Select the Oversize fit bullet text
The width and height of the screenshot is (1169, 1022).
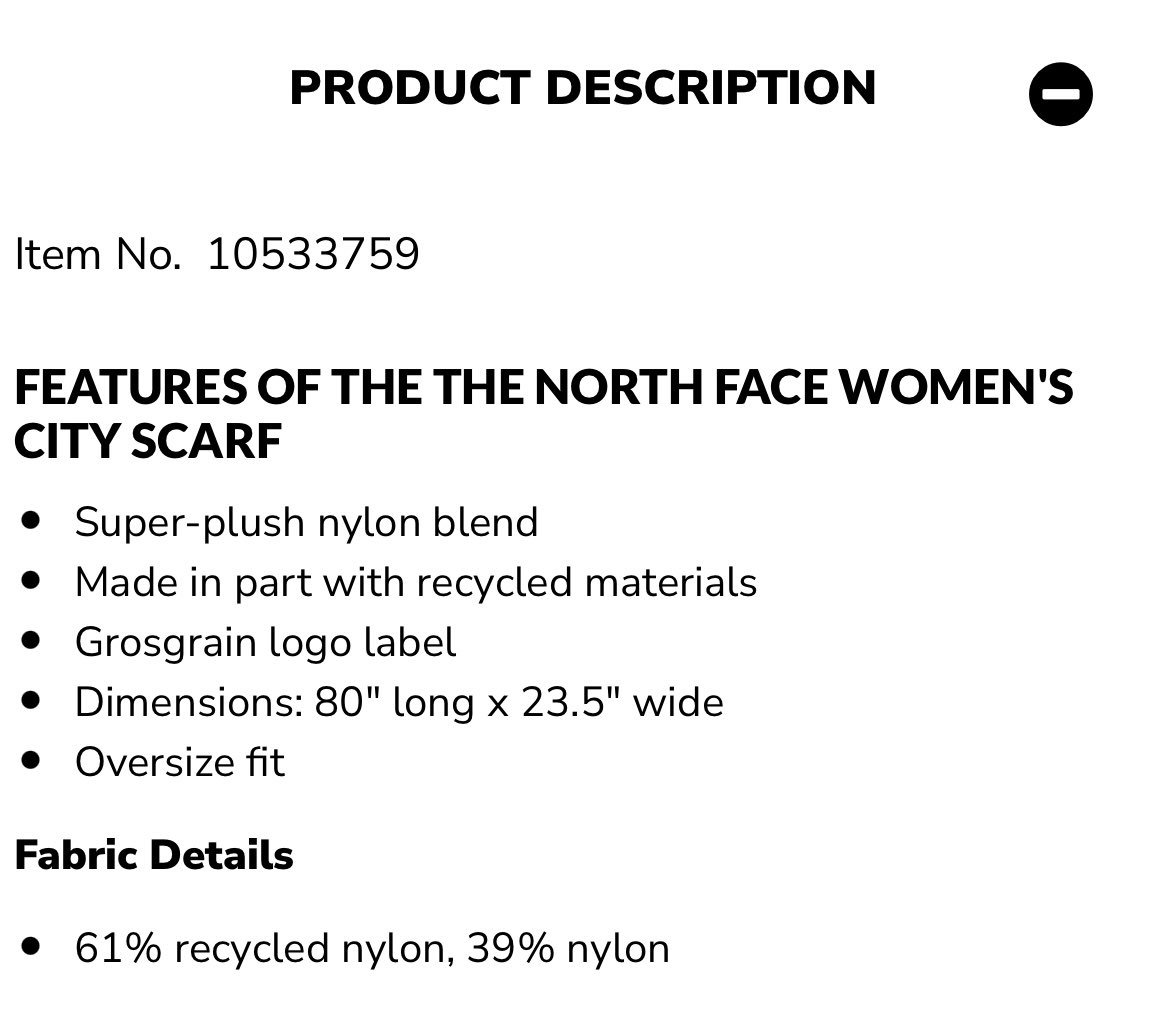(x=180, y=763)
